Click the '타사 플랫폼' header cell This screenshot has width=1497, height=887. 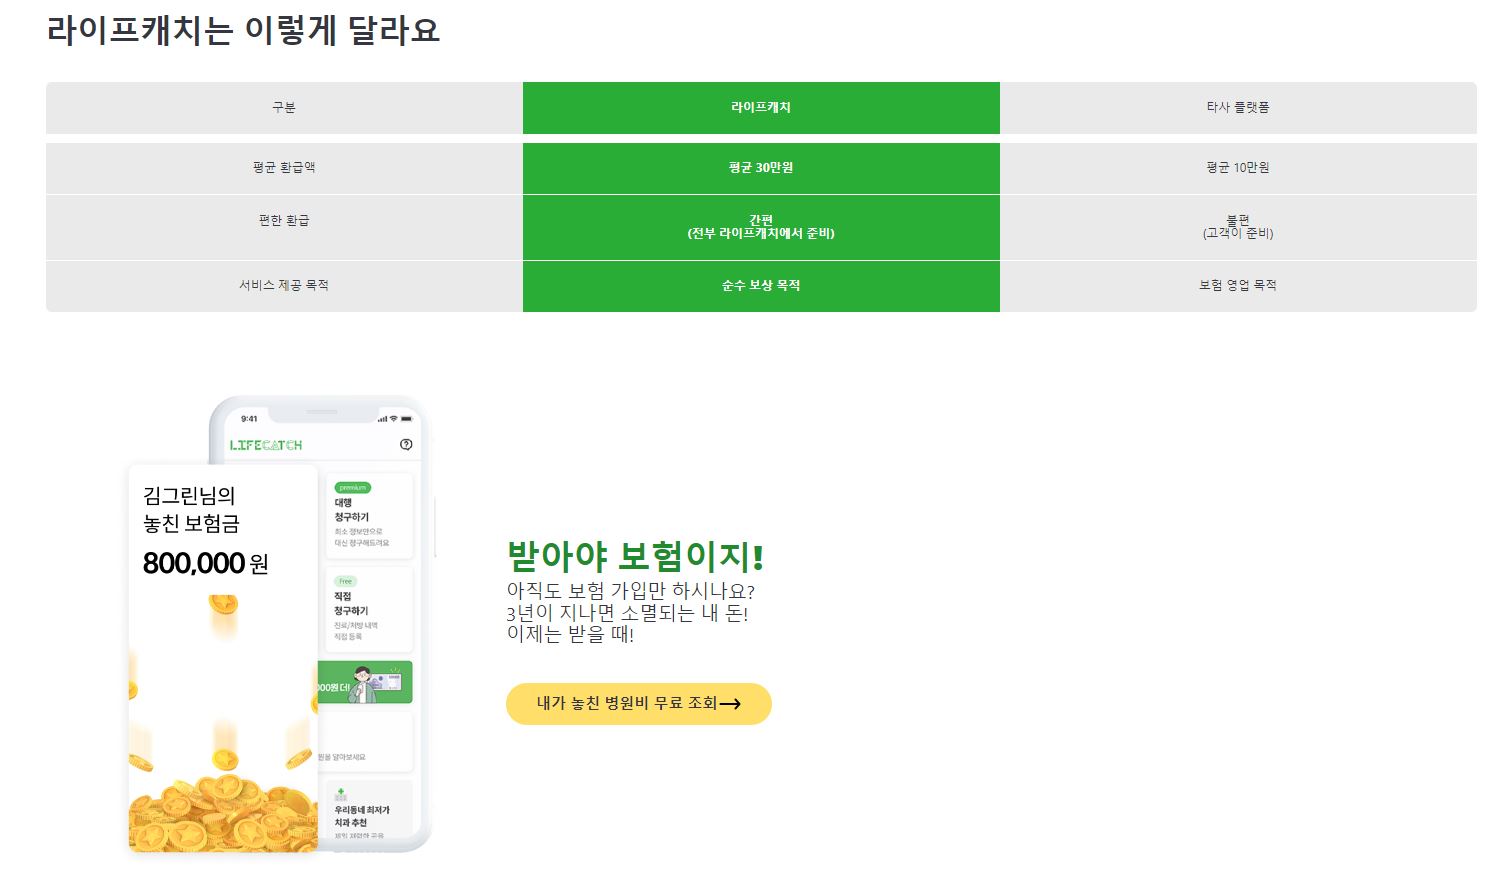(x=1238, y=108)
